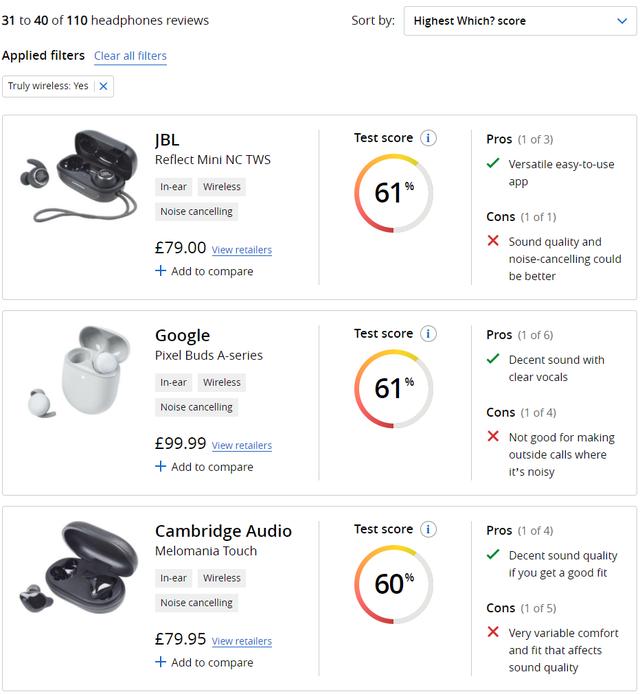The width and height of the screenshot is (640, 694).
Task: Remove the Truly wireless filter with the X icon
Action: tap(104, 86)
